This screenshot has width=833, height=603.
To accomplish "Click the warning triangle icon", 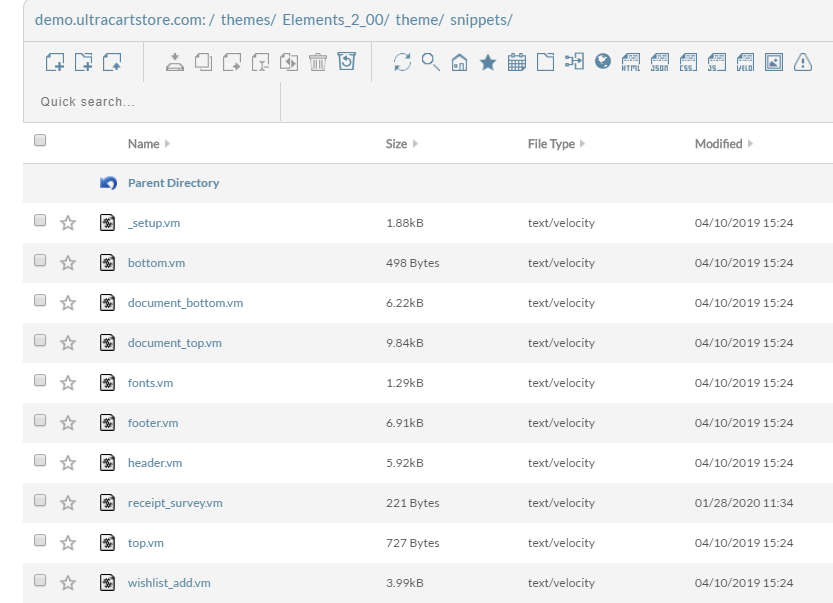I will 803,62.
